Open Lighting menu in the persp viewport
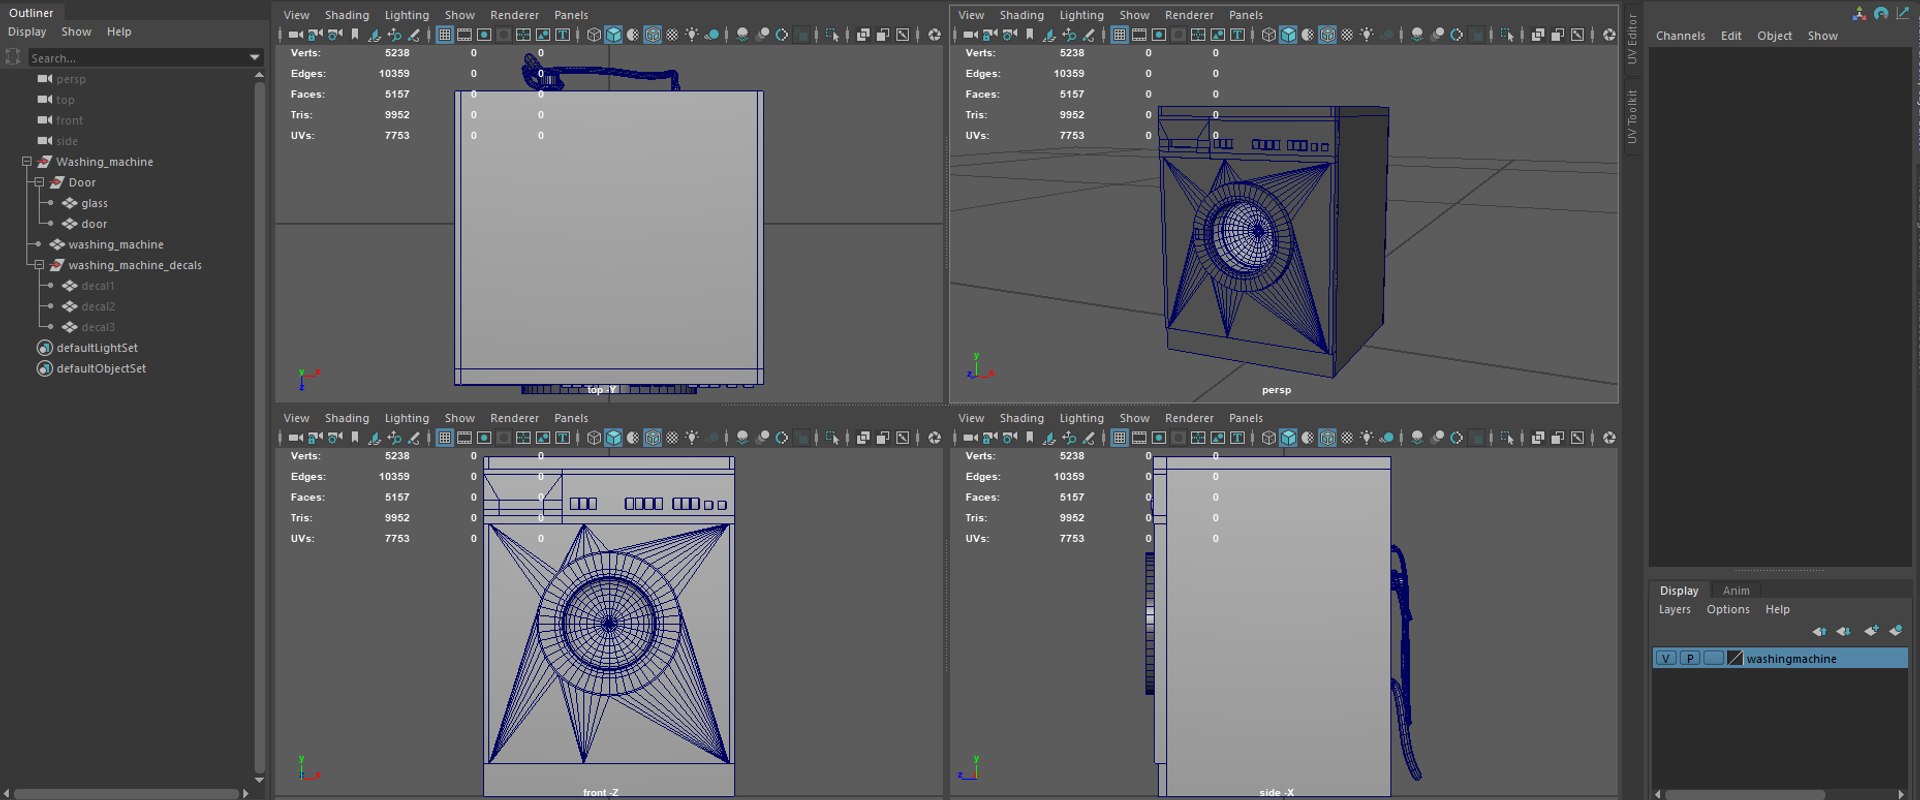 [1082, 15]
